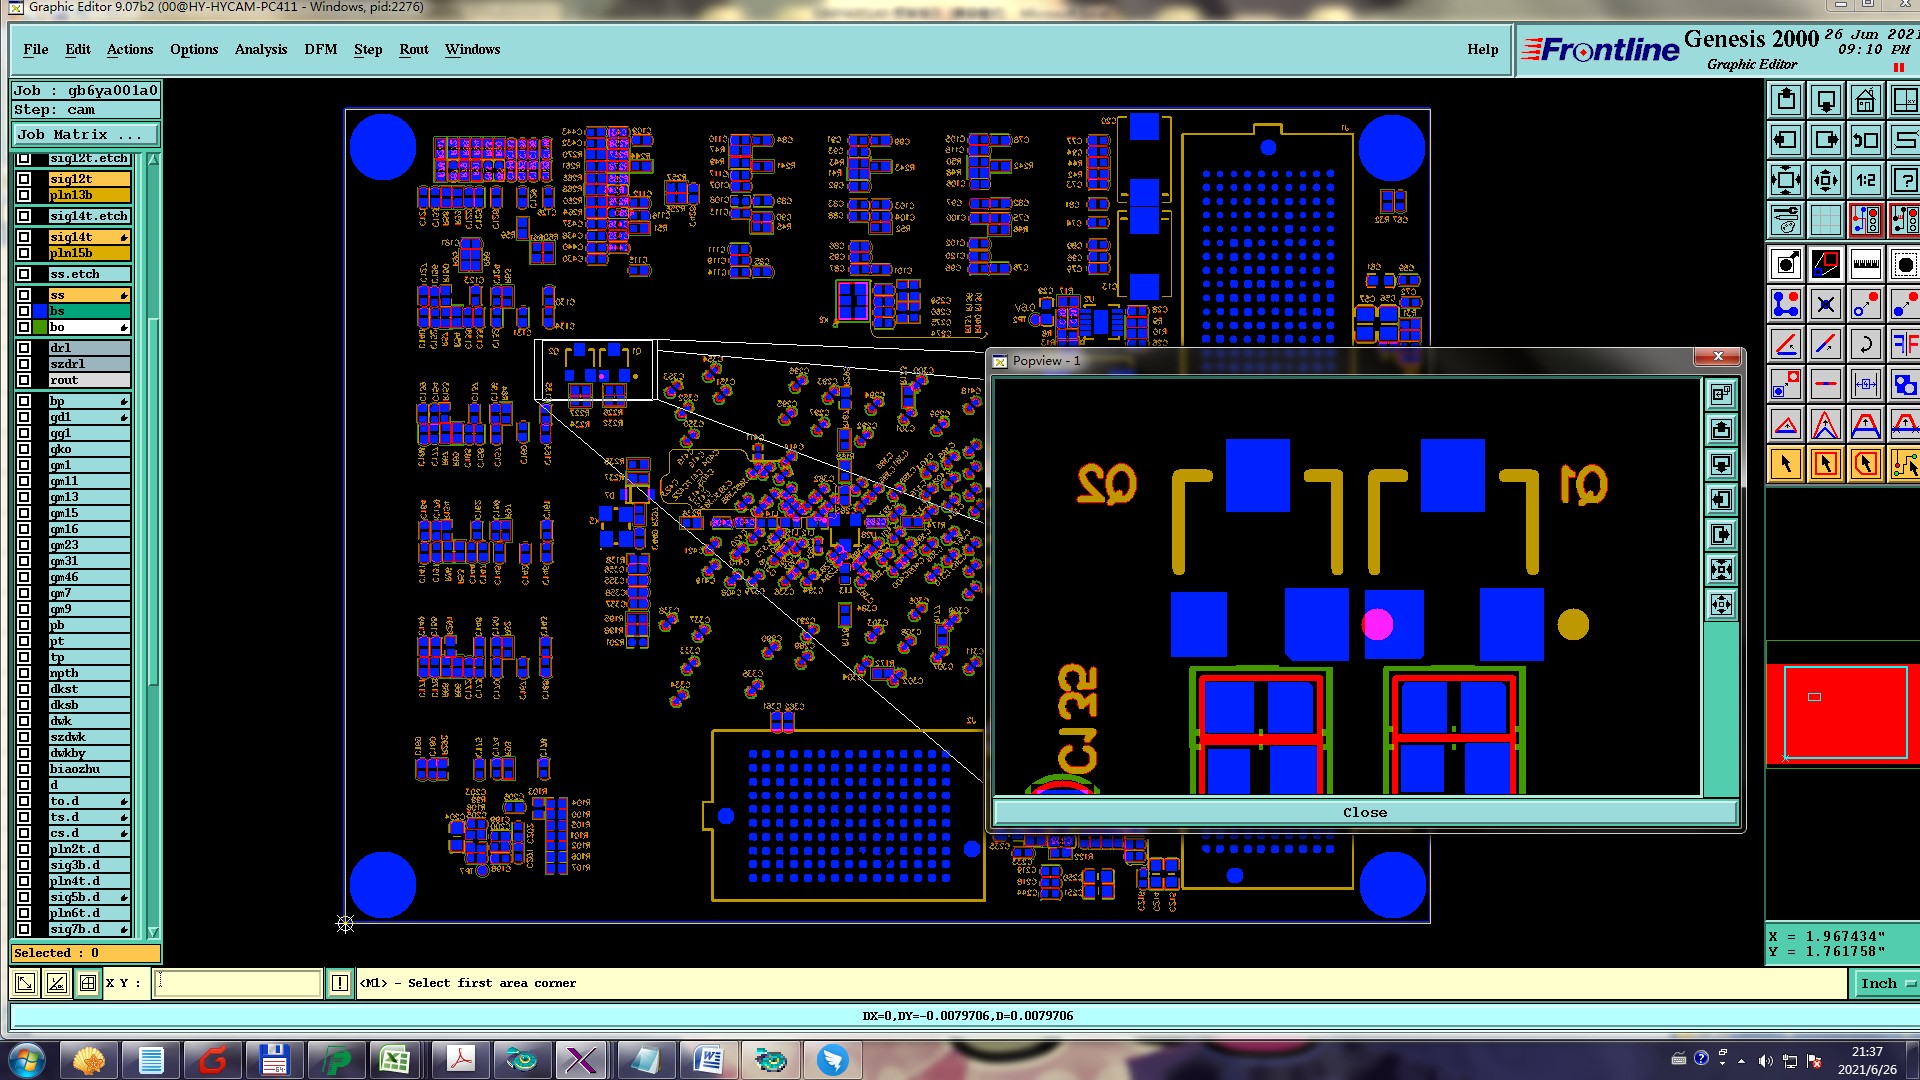Open the DFM menu

[x=320, y=49]
